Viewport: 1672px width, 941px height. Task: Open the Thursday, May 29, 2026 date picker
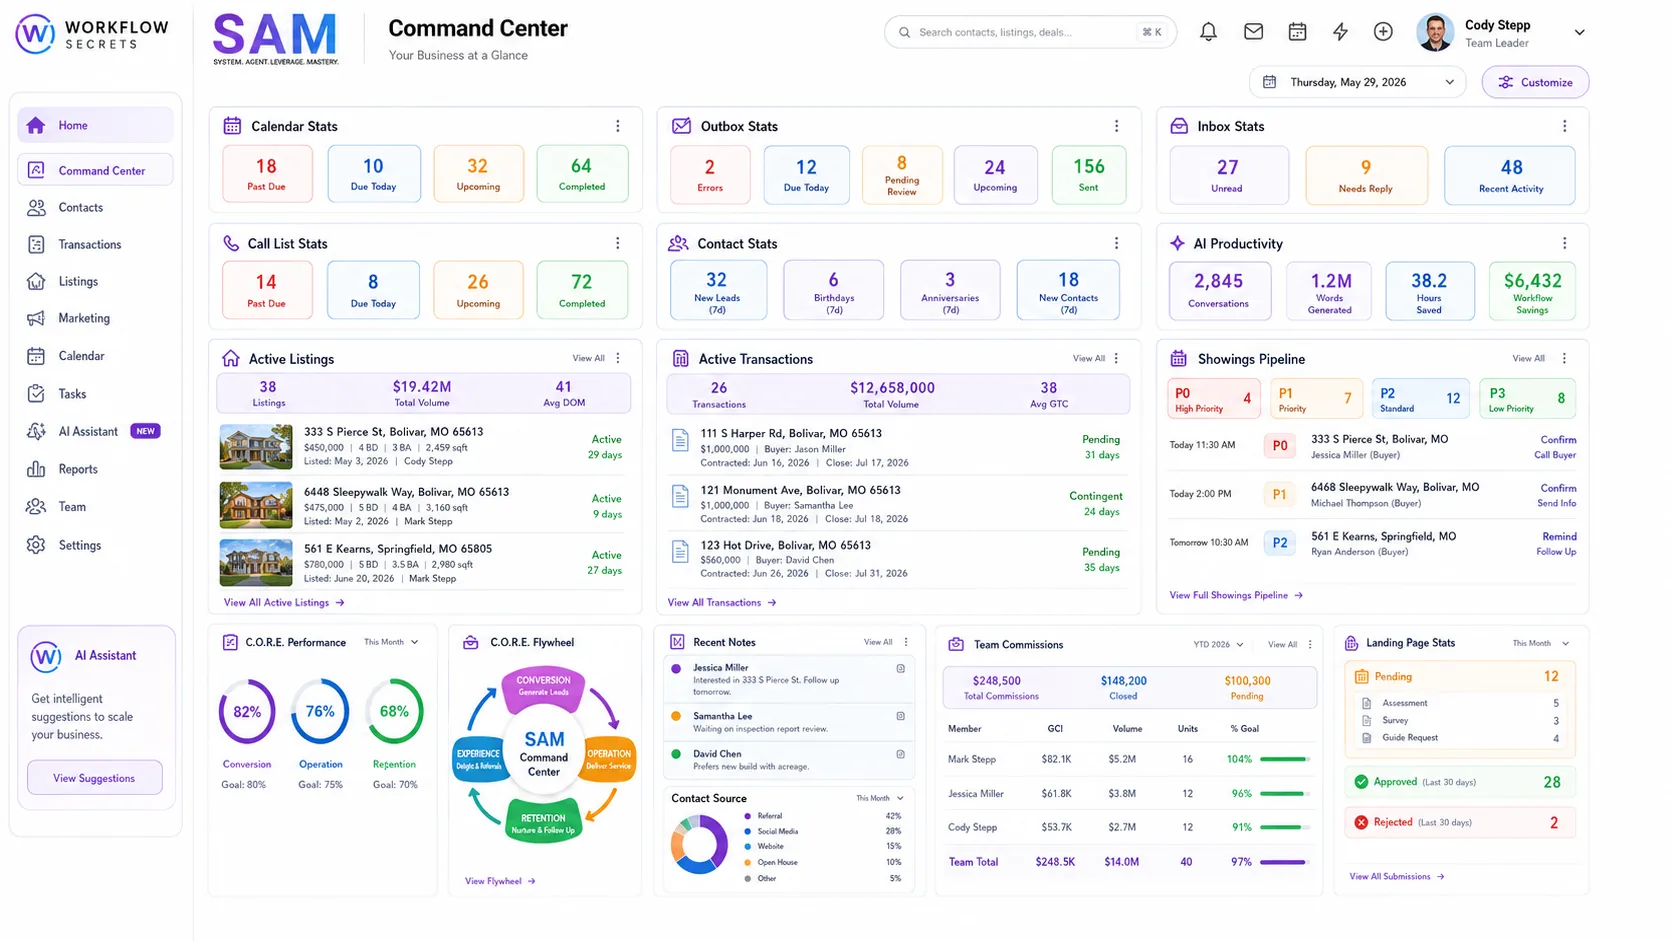[1357, 82]
